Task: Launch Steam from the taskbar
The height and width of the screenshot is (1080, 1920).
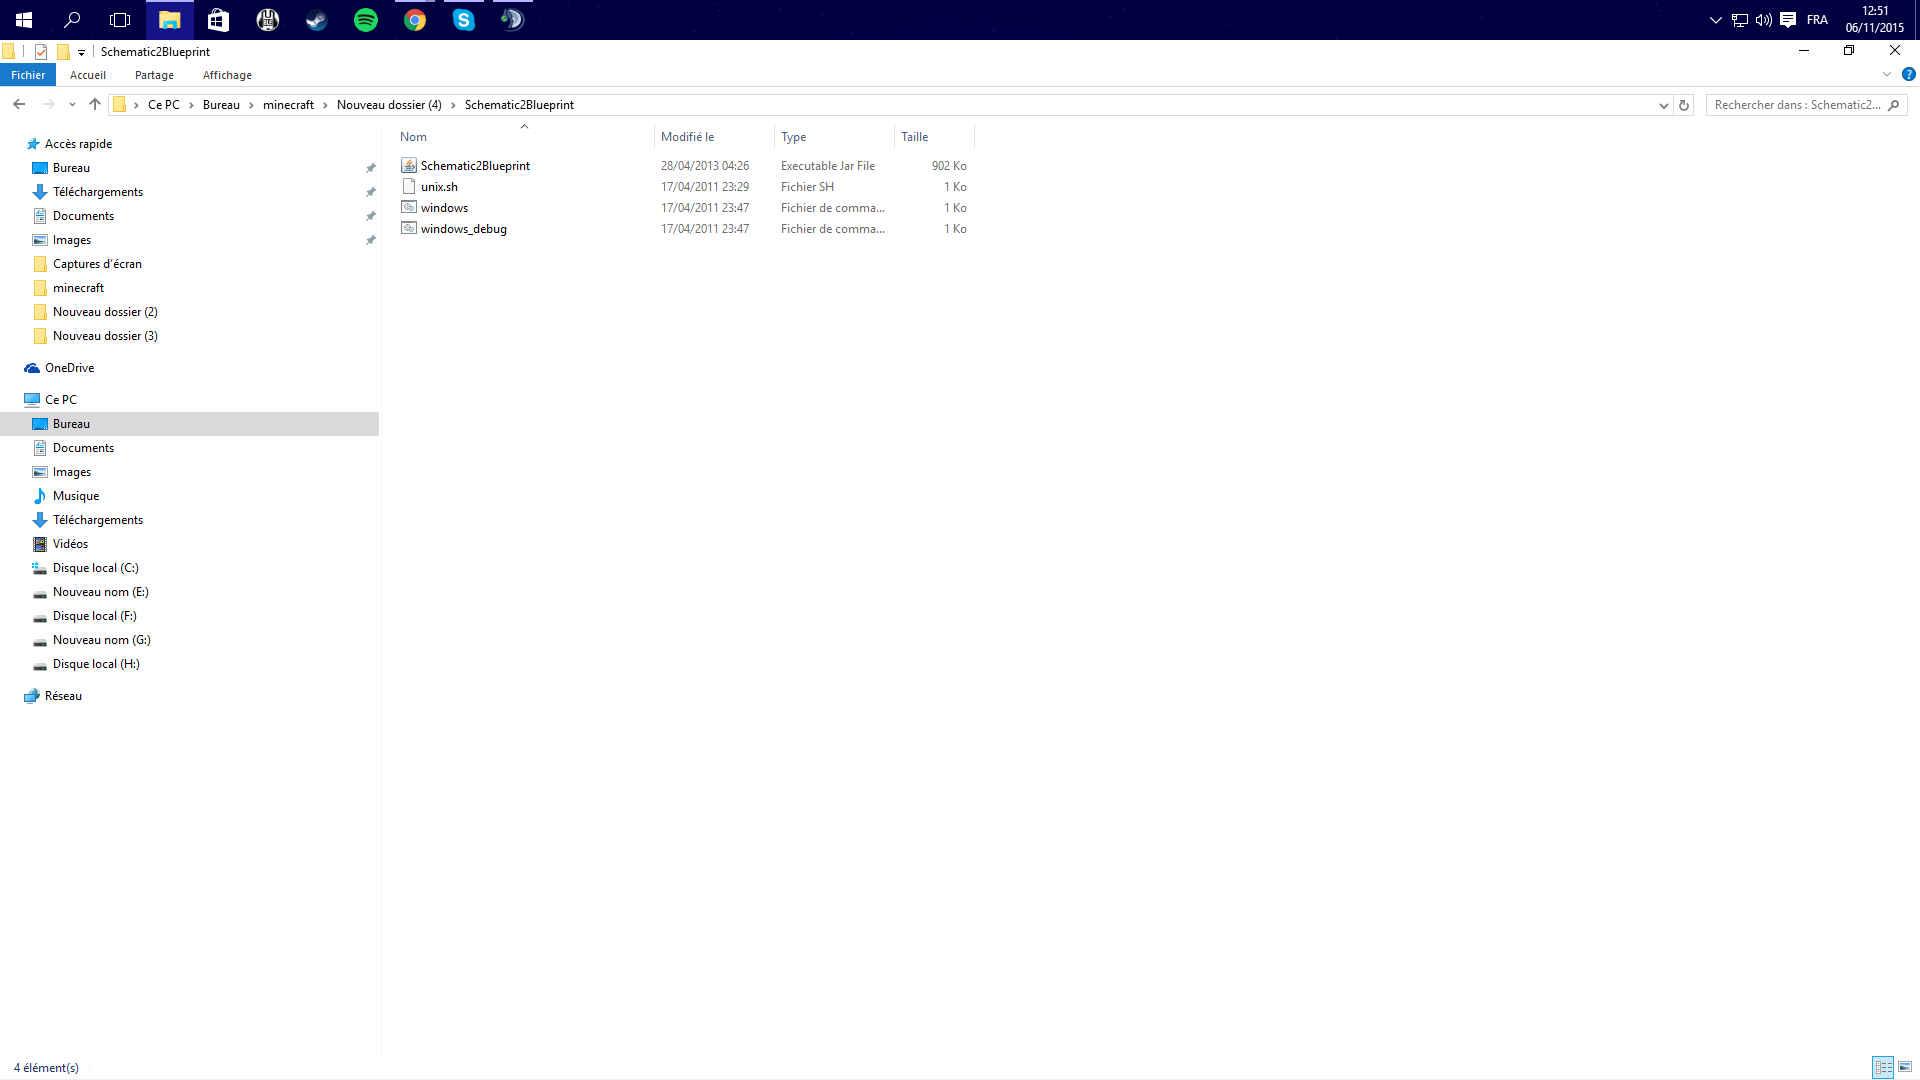Action: [316, 20]
